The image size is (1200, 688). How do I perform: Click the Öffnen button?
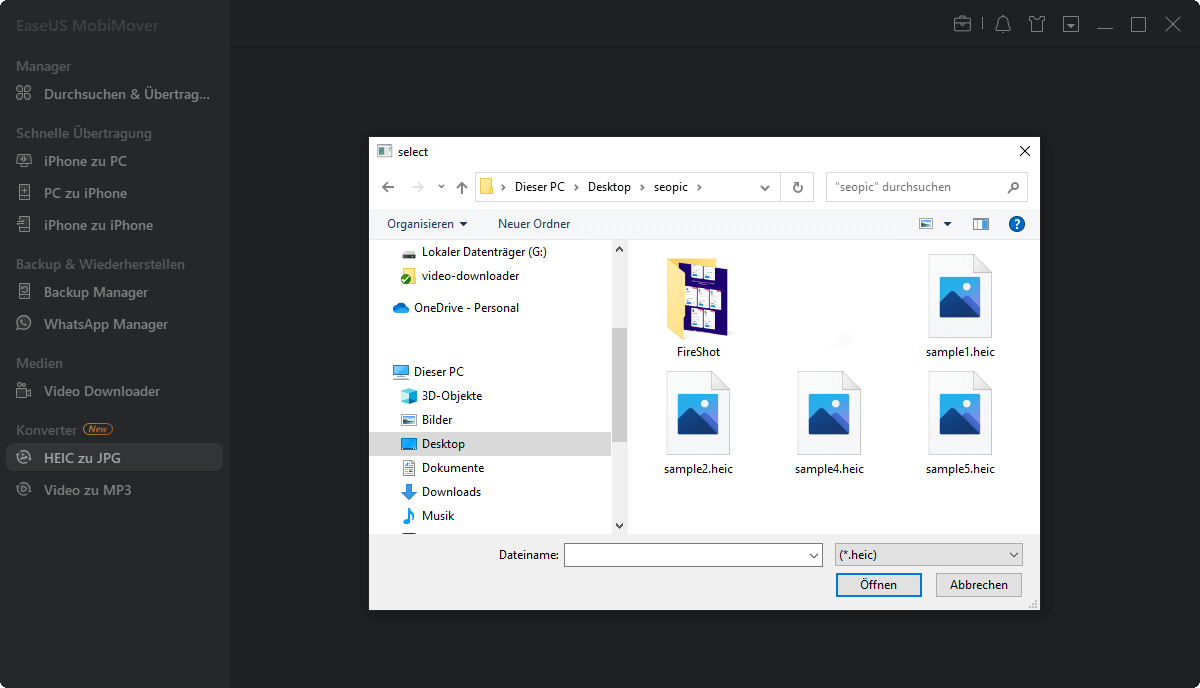878,585
